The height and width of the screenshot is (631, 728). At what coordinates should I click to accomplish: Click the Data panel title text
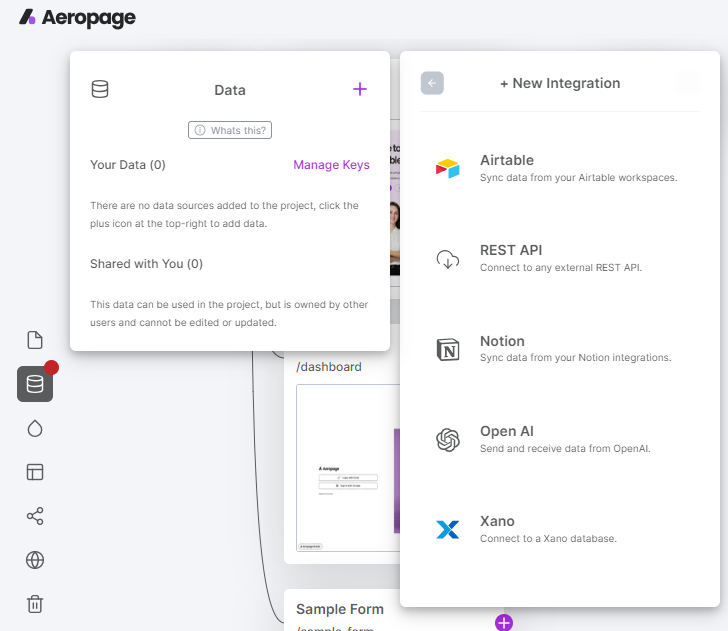coord(230,90)
